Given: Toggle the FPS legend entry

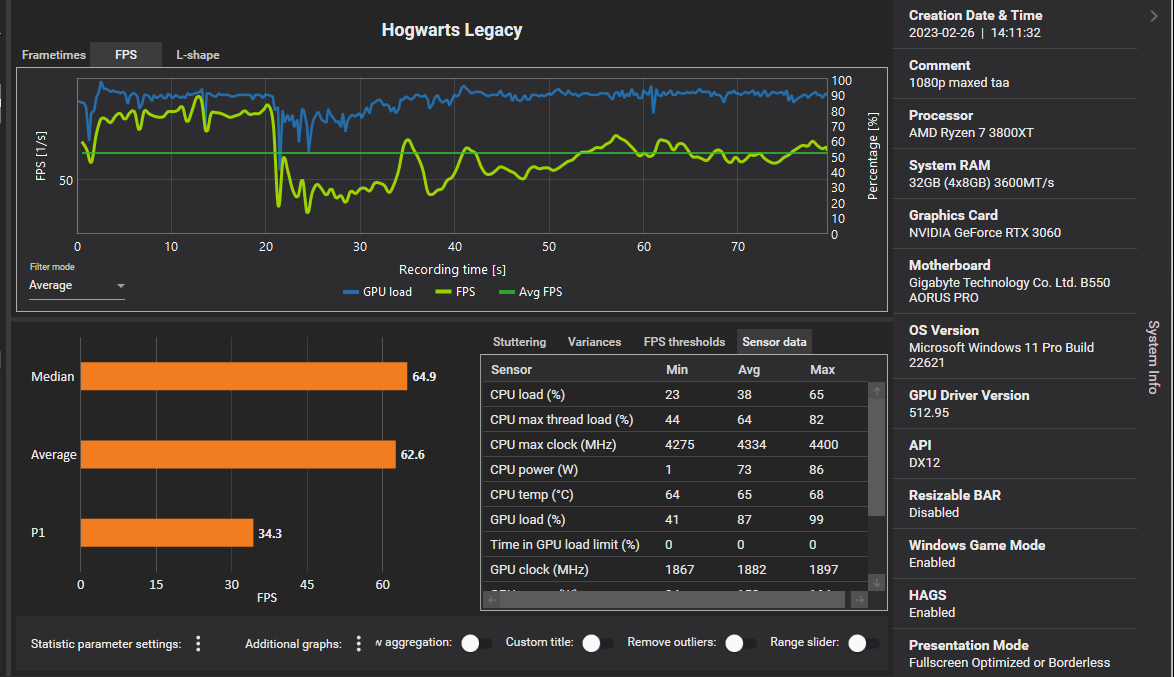Looking at the screenshot, I should pyautogui.click(x=455, y=292).
